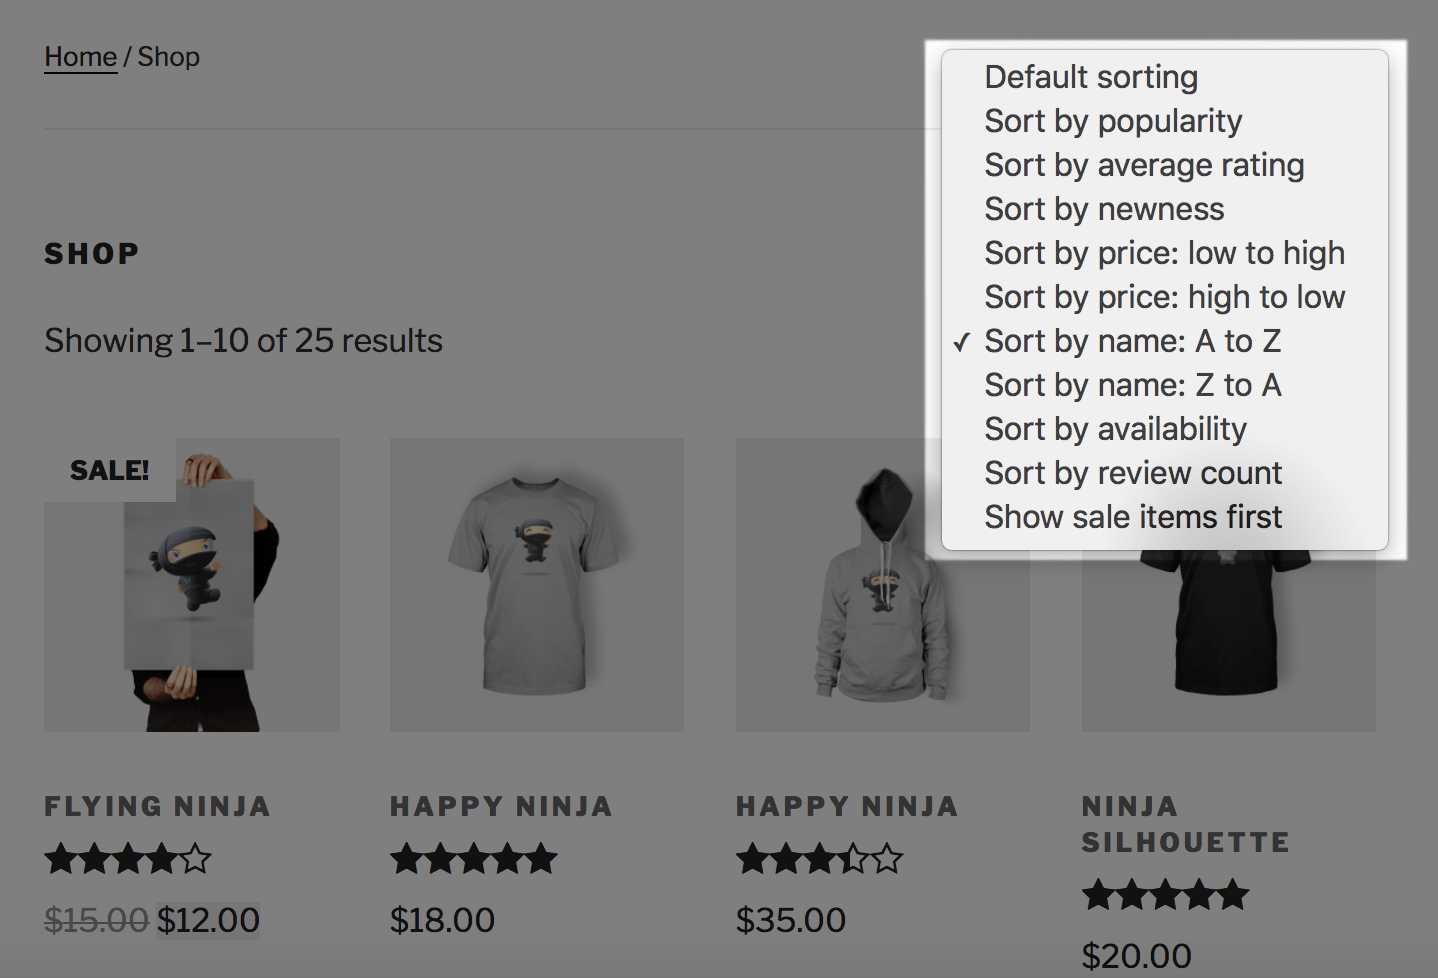Screen dimensions: 1438x978
Task: Choose Show sale items first
Action: click(x=1132, y=517)
